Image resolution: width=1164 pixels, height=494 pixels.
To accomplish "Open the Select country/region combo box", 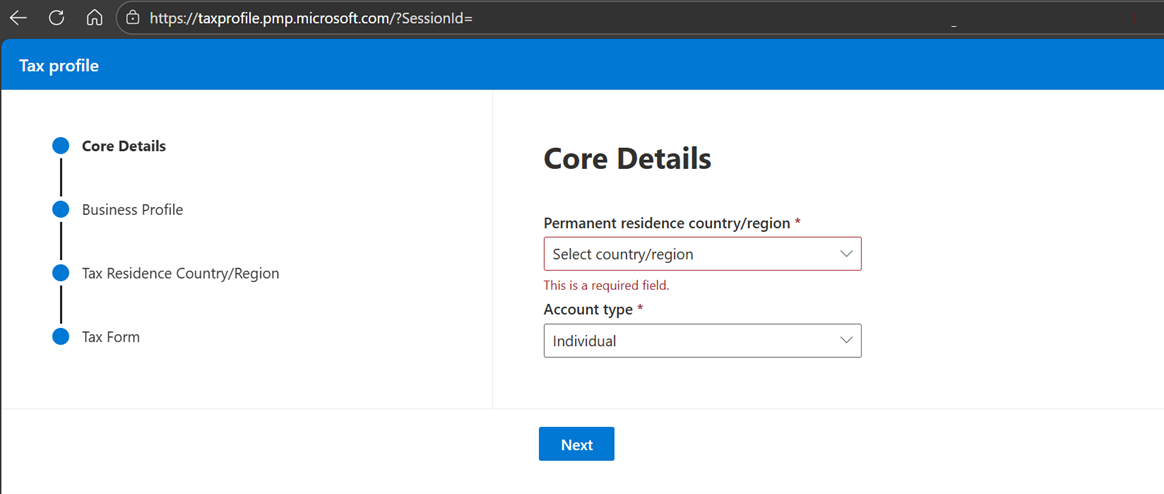I will [x=690, y=254].
